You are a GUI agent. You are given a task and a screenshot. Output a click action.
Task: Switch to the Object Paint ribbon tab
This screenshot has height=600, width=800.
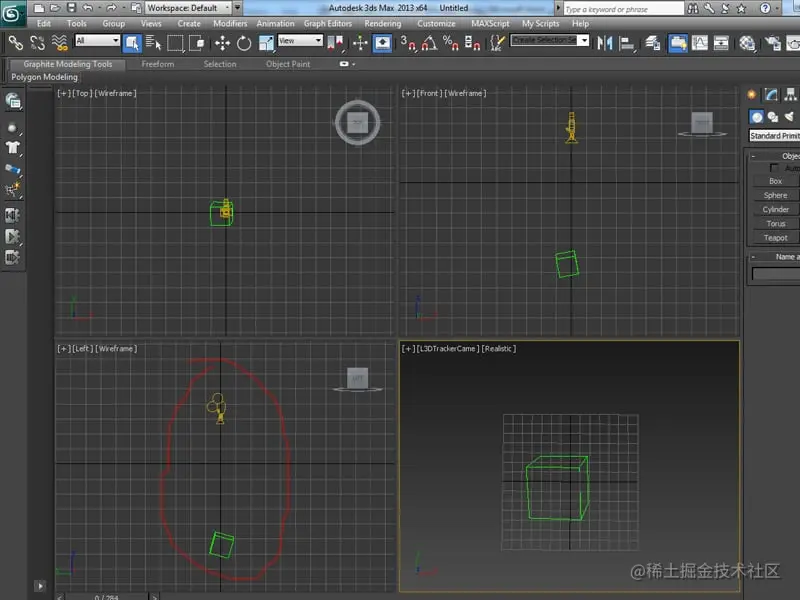tap(288, 64)
